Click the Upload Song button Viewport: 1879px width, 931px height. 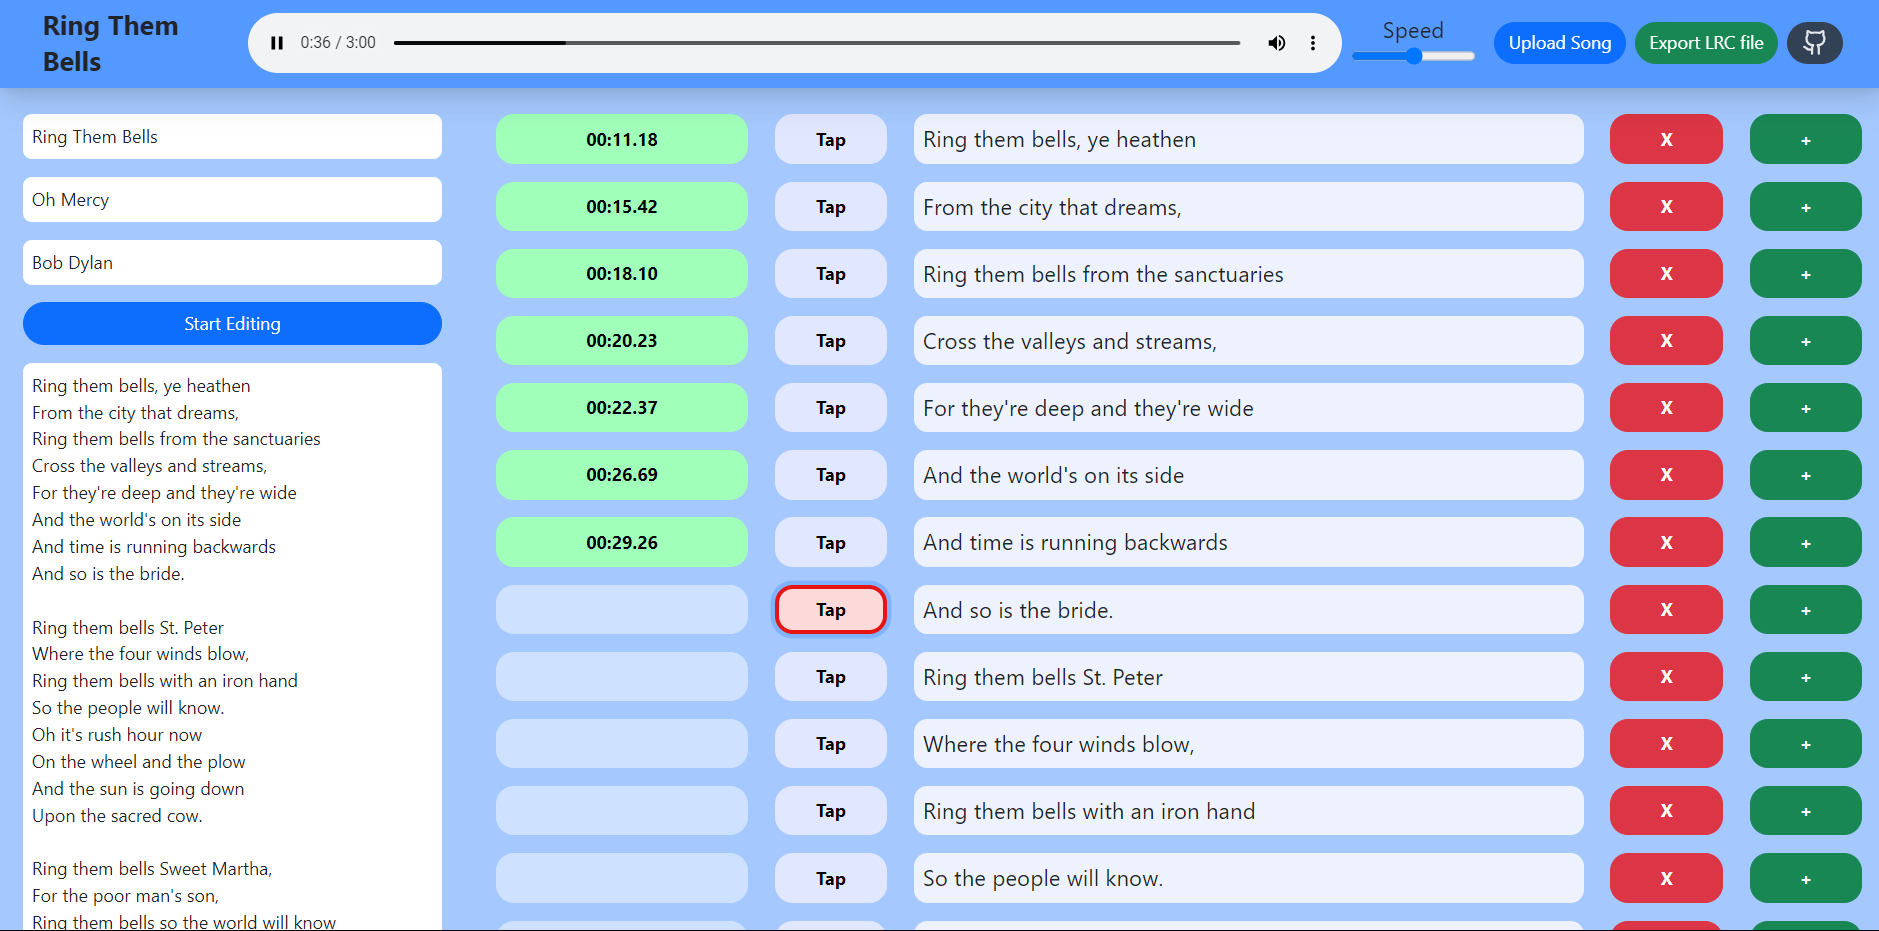[1560, 43]
